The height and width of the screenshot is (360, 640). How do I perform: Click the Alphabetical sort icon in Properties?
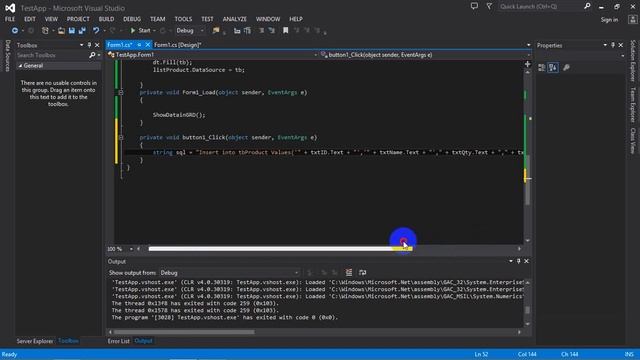click(x=553, y=68)
